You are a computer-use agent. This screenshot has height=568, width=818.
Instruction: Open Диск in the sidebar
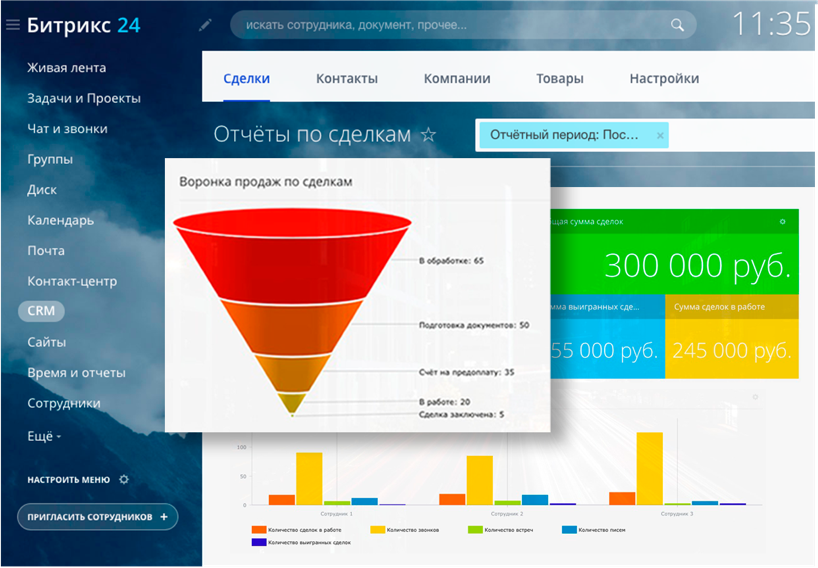click(42, 190)
